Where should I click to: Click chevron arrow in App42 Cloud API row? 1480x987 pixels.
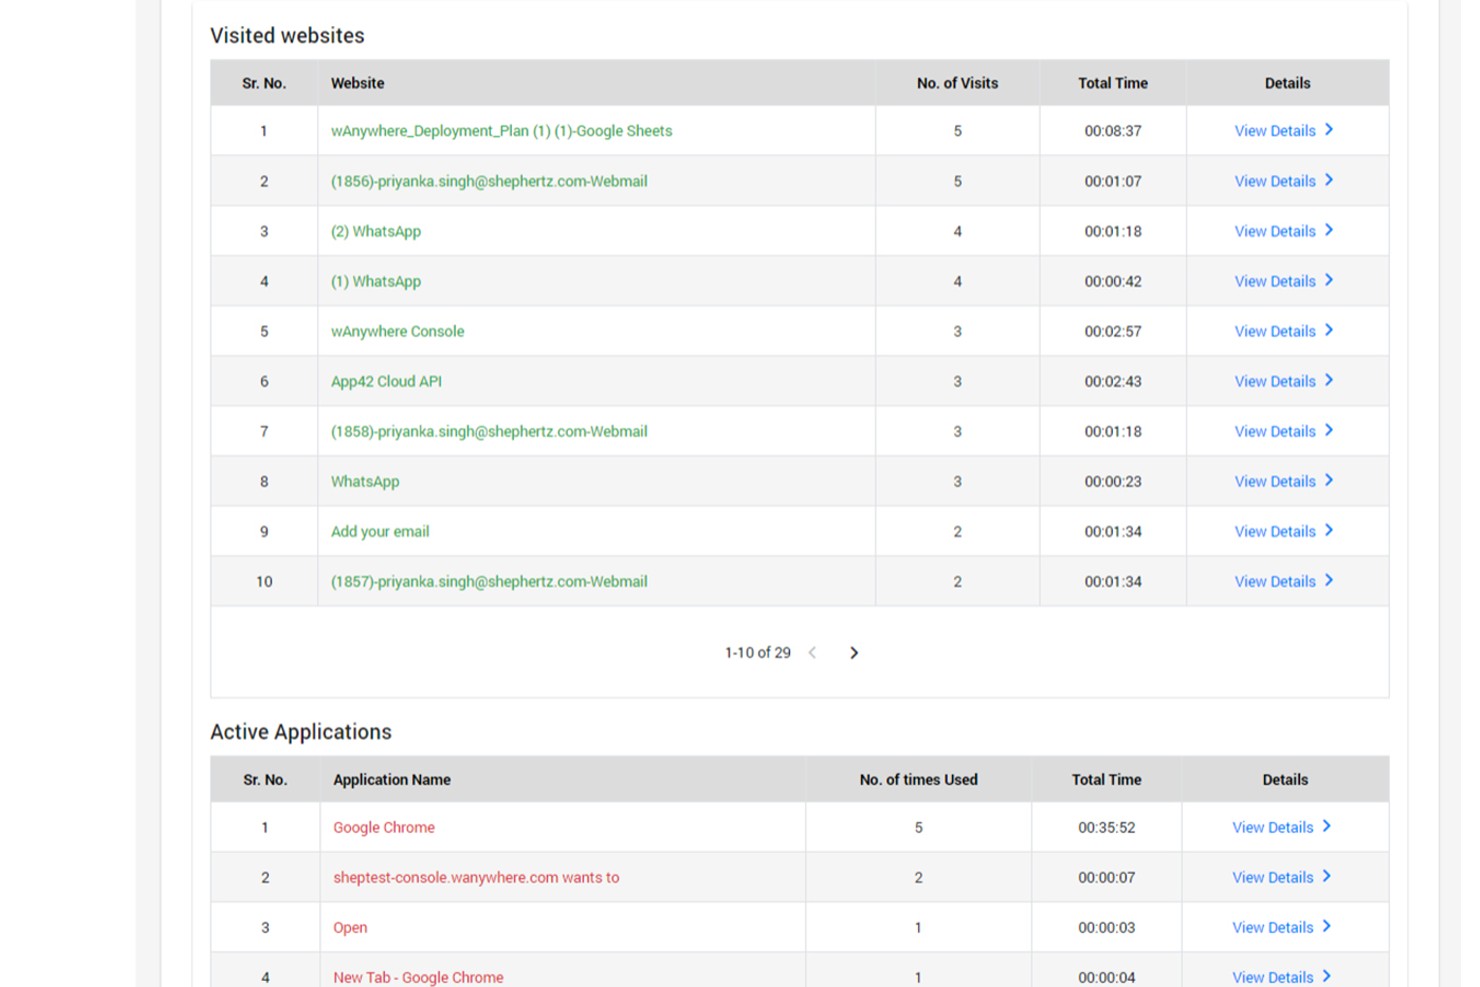(1329, 380)
